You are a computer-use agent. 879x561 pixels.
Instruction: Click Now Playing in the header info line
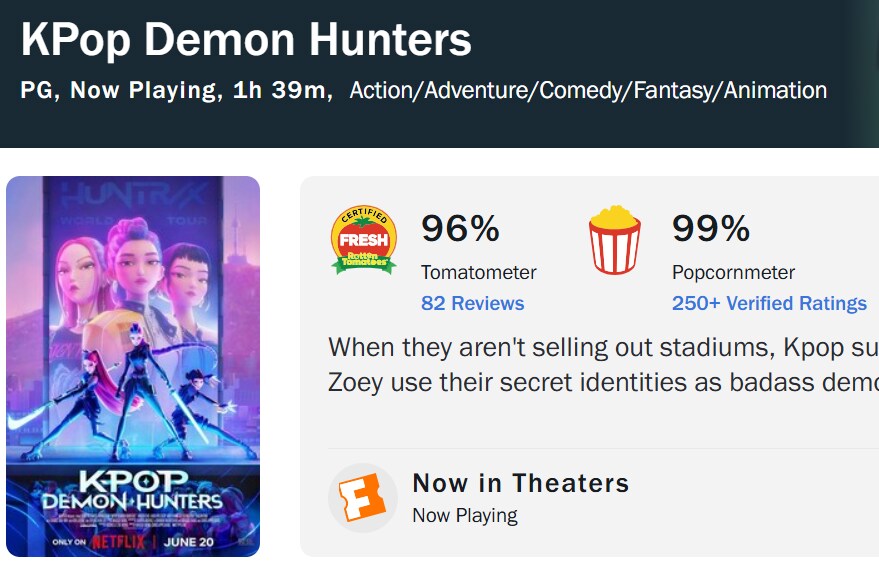click(x=143, y=91)
